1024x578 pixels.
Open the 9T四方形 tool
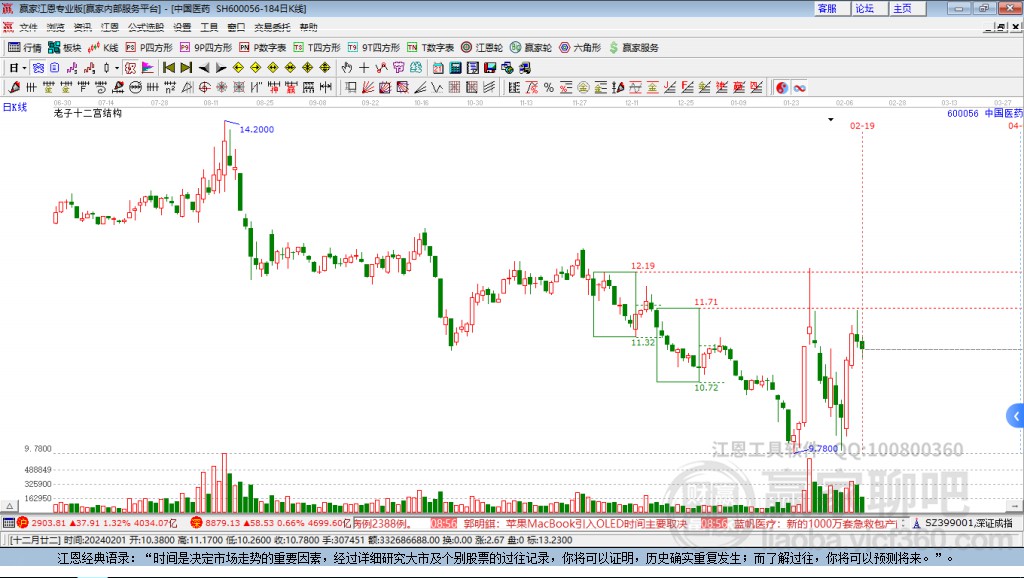[x=374, y=48]
